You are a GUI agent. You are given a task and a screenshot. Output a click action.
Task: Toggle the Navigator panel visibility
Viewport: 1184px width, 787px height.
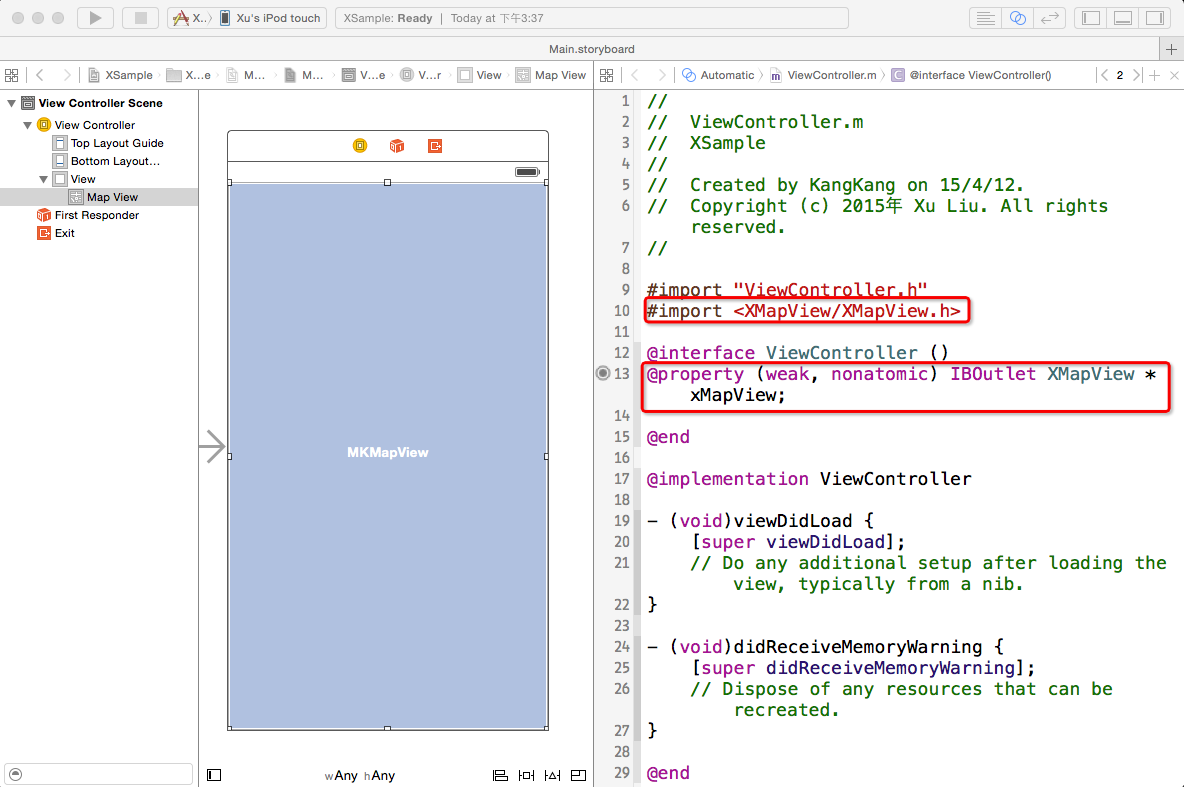(1092, 18)
